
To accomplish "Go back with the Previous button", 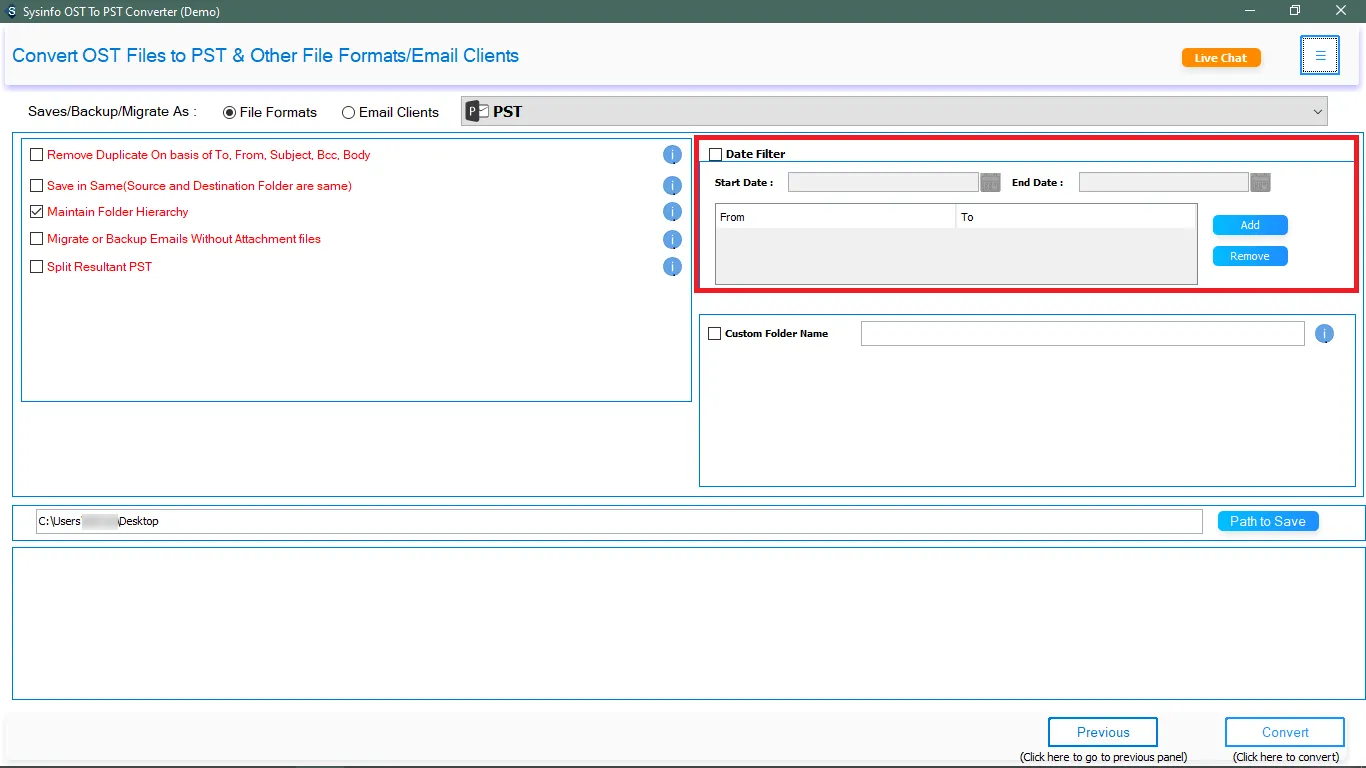I will (1103, 732).
